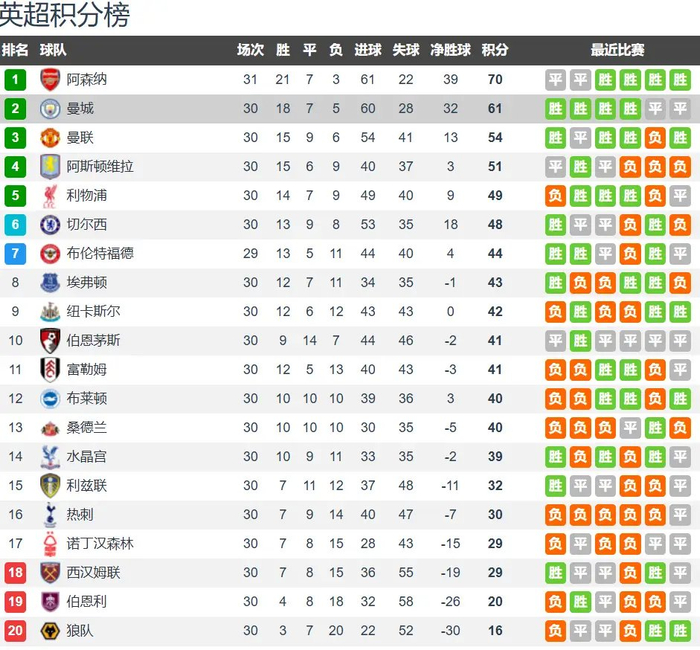Click the Wolves (狼队) crest icon

pos(50,631)
